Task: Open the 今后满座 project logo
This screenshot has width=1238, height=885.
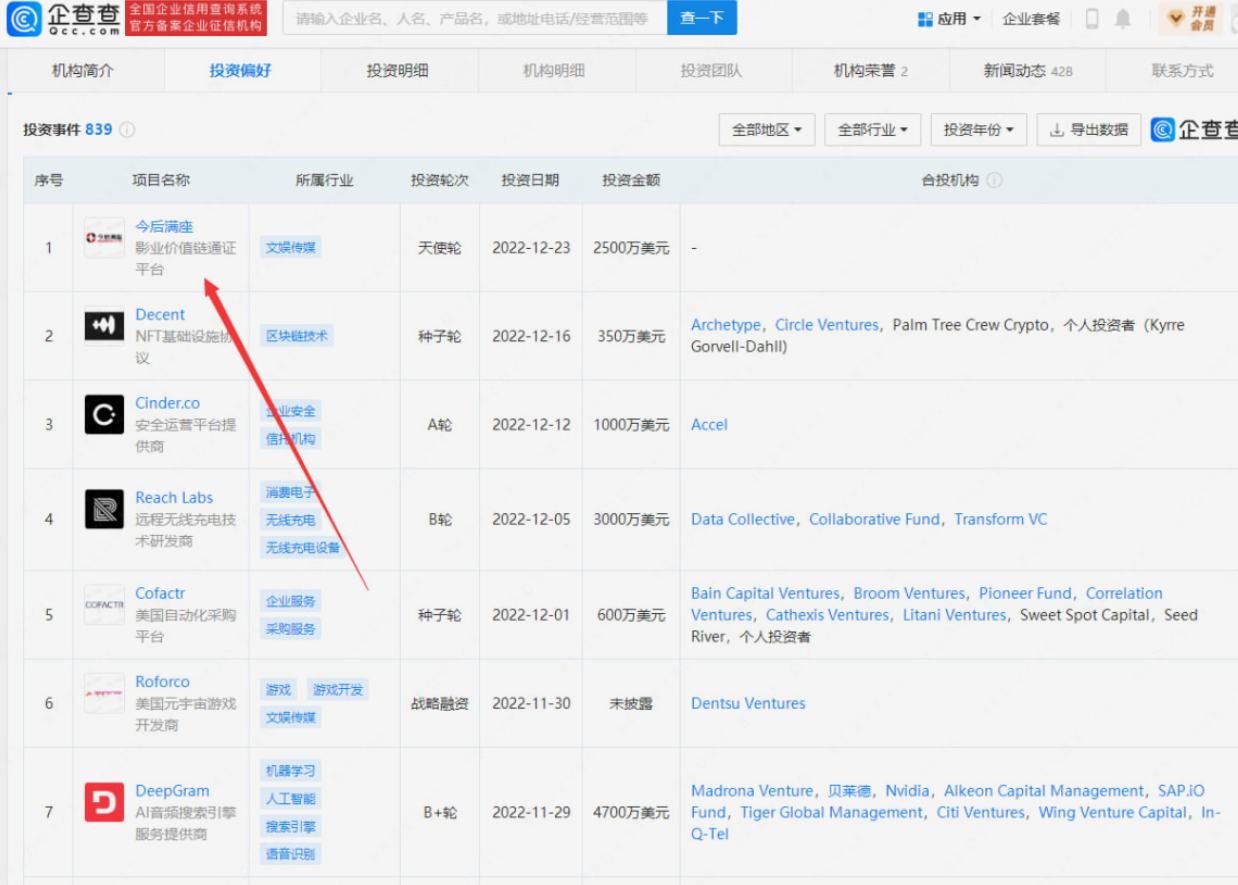Action: coord(104,238)
